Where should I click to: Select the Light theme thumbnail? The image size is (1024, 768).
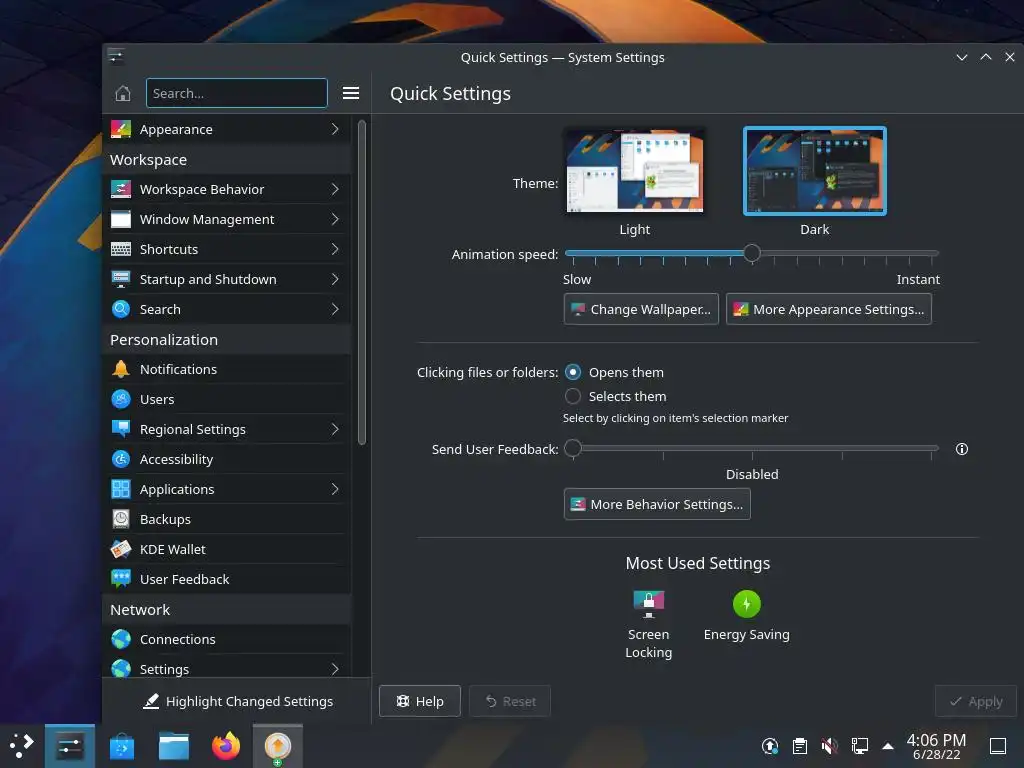point(635,171)
